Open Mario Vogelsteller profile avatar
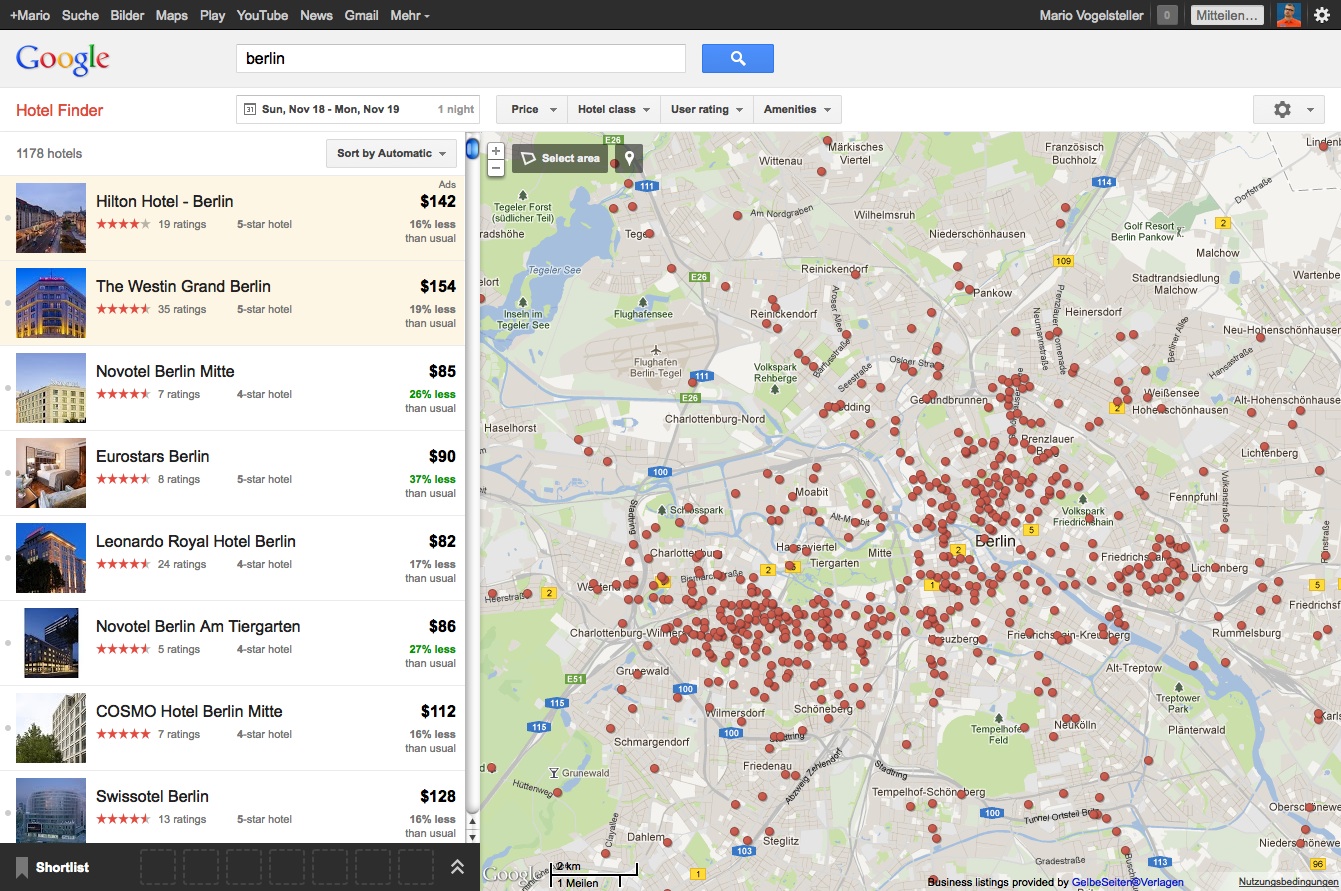1341x891 pixels. (x=1289, y=15)
